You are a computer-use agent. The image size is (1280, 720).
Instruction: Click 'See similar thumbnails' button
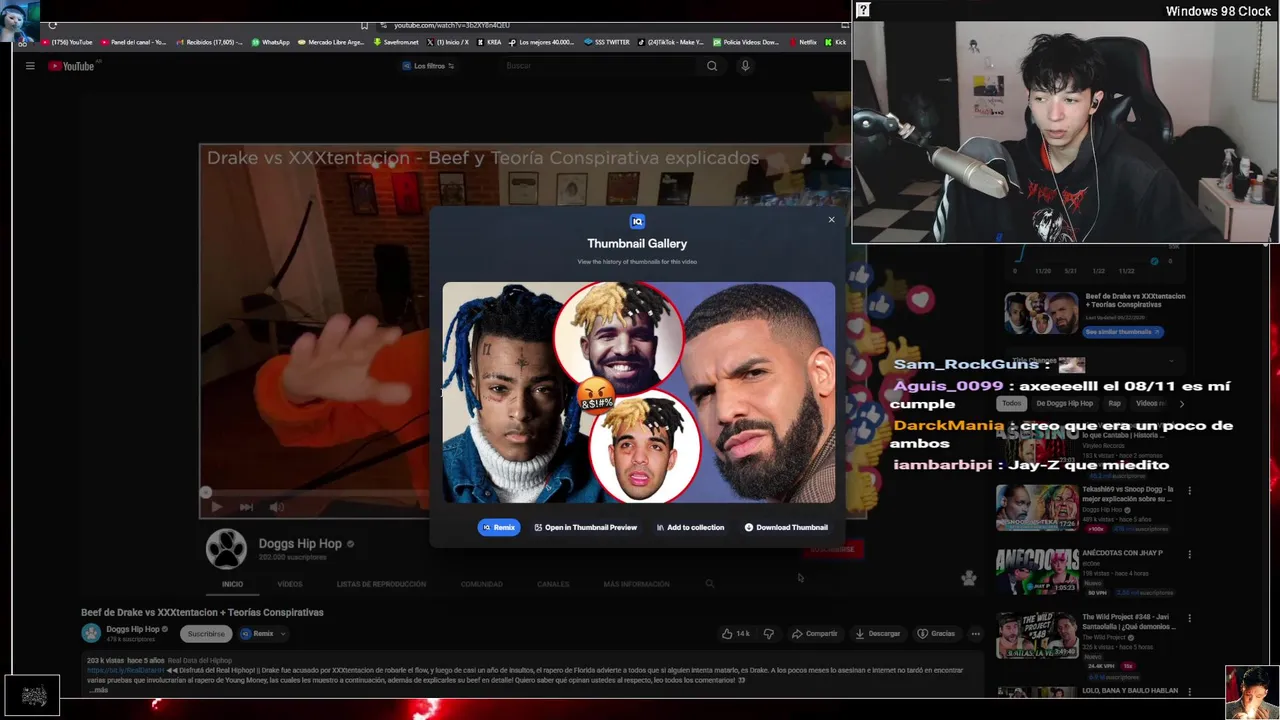coord(1123,332)
